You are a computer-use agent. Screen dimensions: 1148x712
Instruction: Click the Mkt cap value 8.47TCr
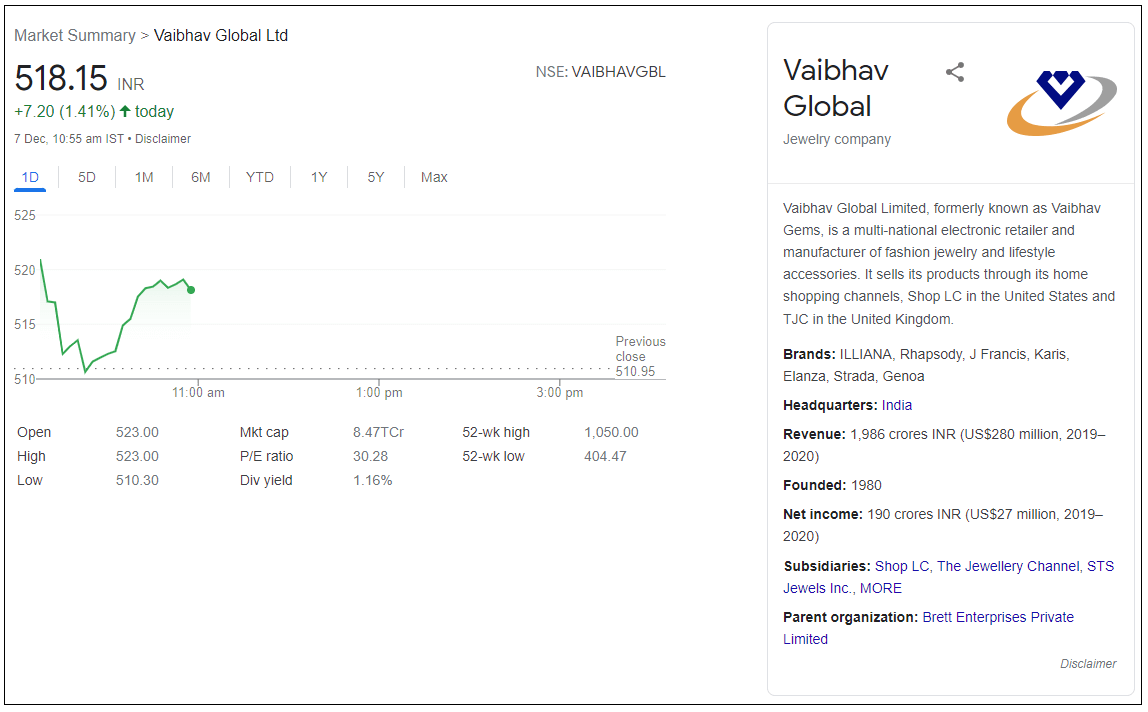tap(379, 432)
